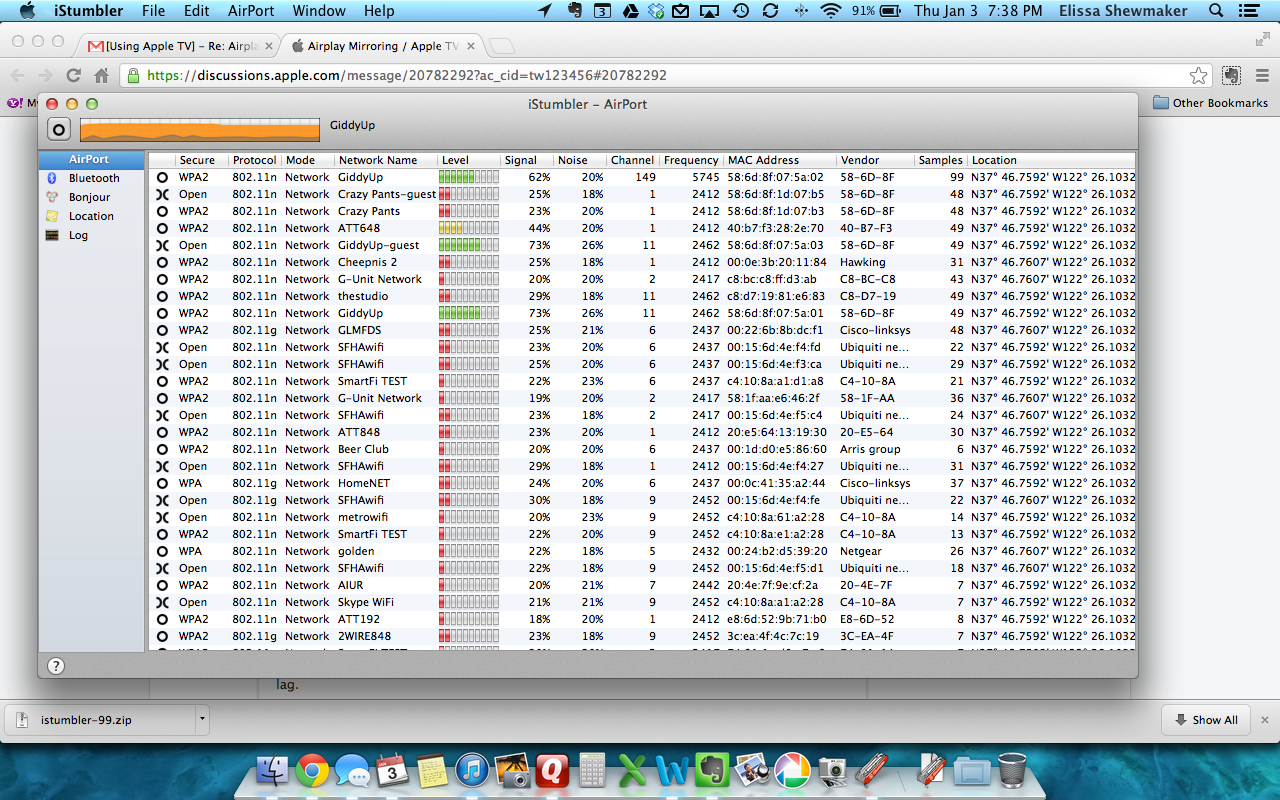Screen dimensions: 1280x800
Task: Open the Time Machine menu bar icon
Action: pos(741,11)
